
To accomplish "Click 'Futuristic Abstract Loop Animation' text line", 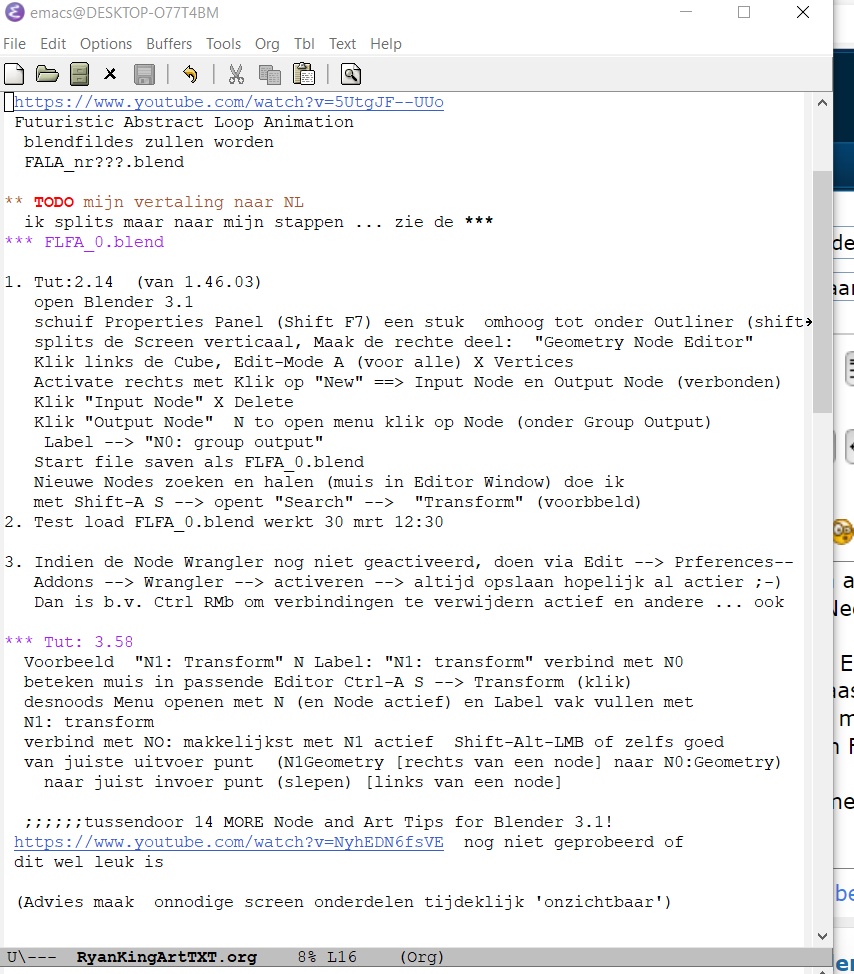I will pyautogui.click(x=184, y=122).
